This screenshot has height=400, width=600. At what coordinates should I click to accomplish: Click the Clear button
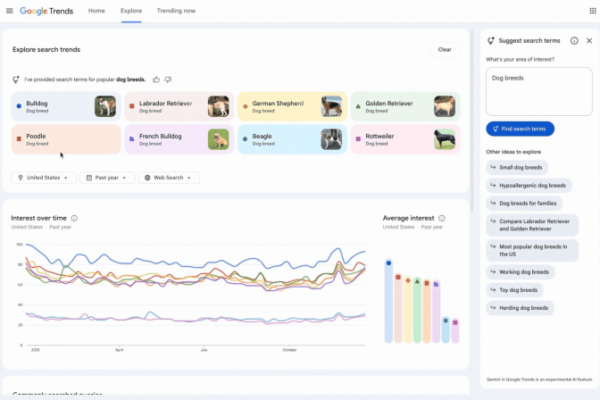(x=444, y=49)
